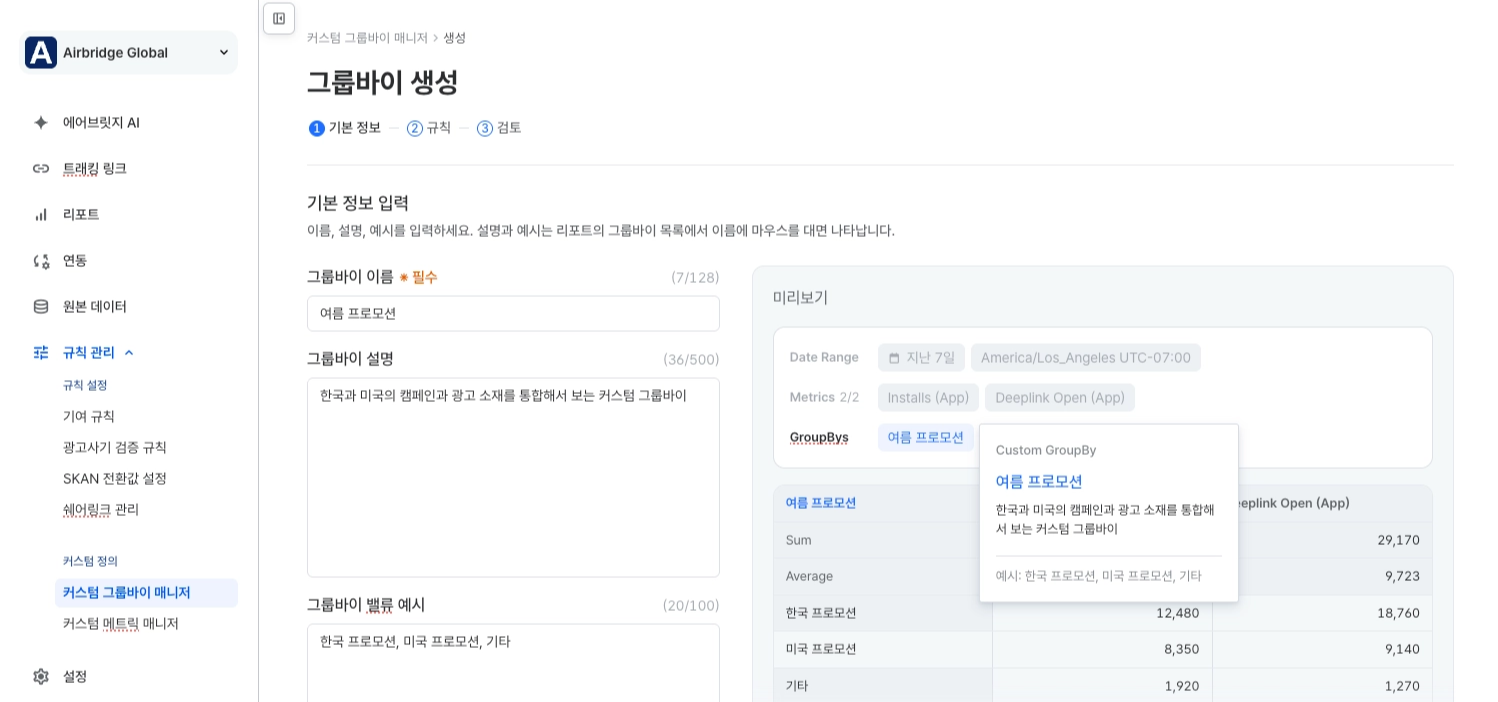Open 기여 규칙 submenu item
1498x702 pixels.
89,416
